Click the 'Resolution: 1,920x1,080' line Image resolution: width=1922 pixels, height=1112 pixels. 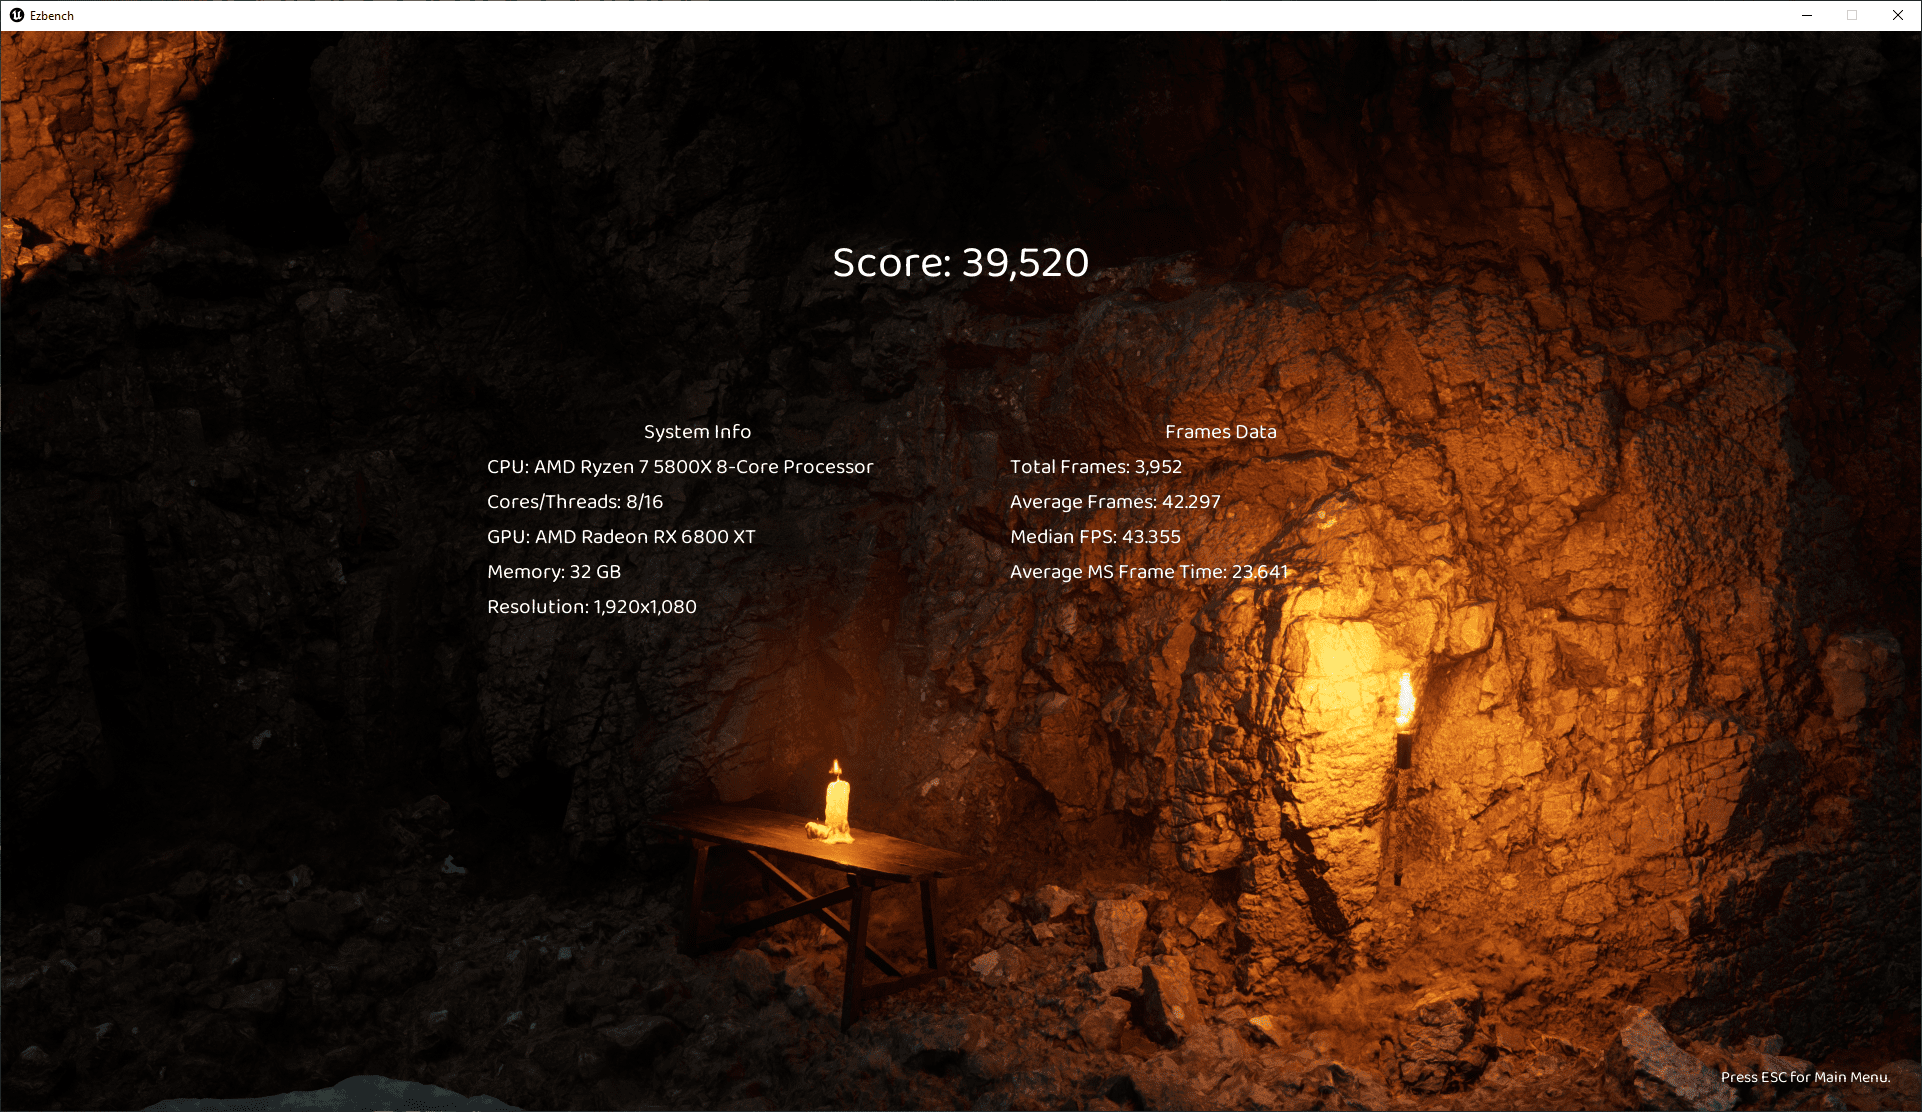(x=592, y=607)
